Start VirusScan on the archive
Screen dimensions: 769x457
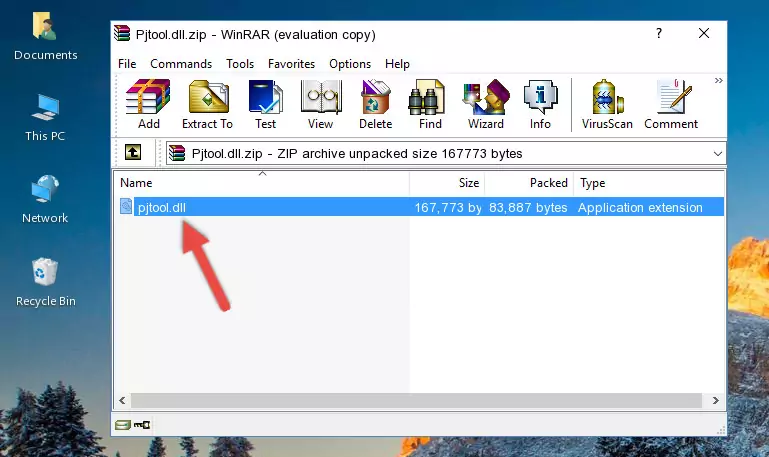[607, 104]
